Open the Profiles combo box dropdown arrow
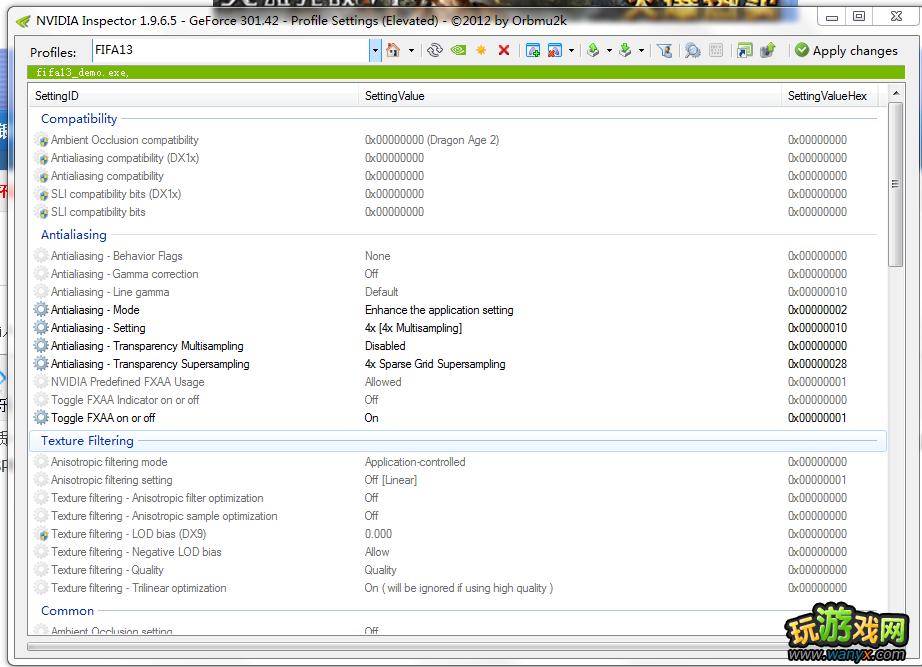This screenshot has height=667, width=922. 375,51
